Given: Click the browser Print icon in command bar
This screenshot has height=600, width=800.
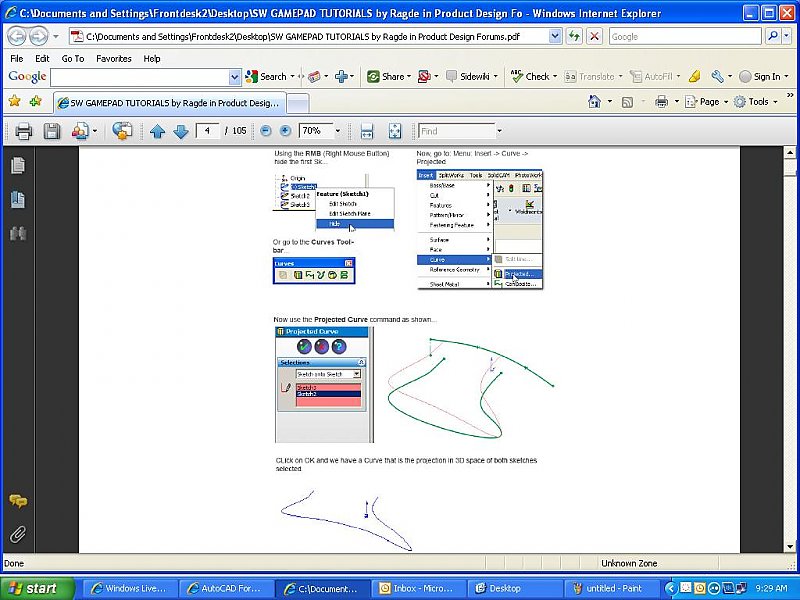Looking at the screenshot, I should click(x=661, y=102).
